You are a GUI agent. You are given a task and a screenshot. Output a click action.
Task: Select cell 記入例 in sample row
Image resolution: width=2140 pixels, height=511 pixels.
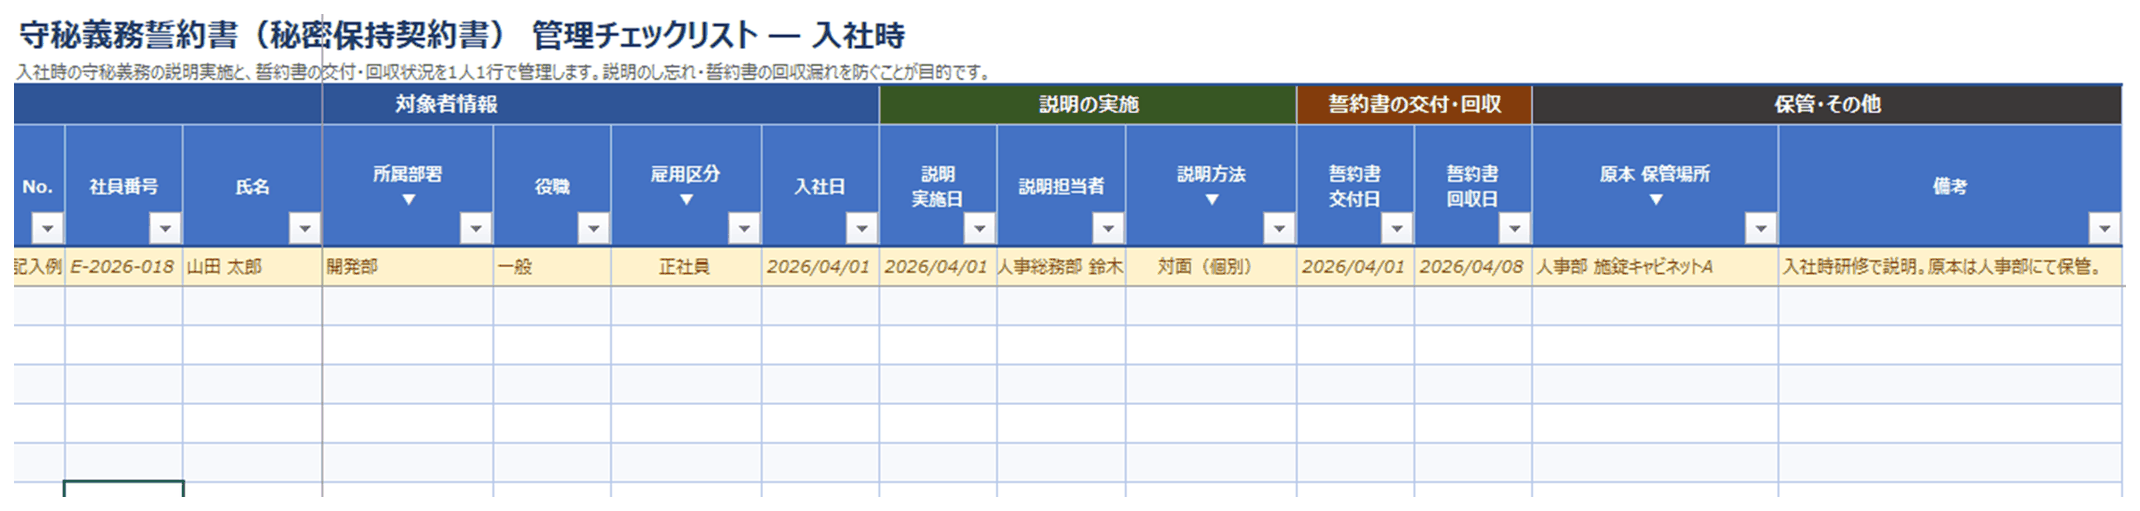coord(39,267)
